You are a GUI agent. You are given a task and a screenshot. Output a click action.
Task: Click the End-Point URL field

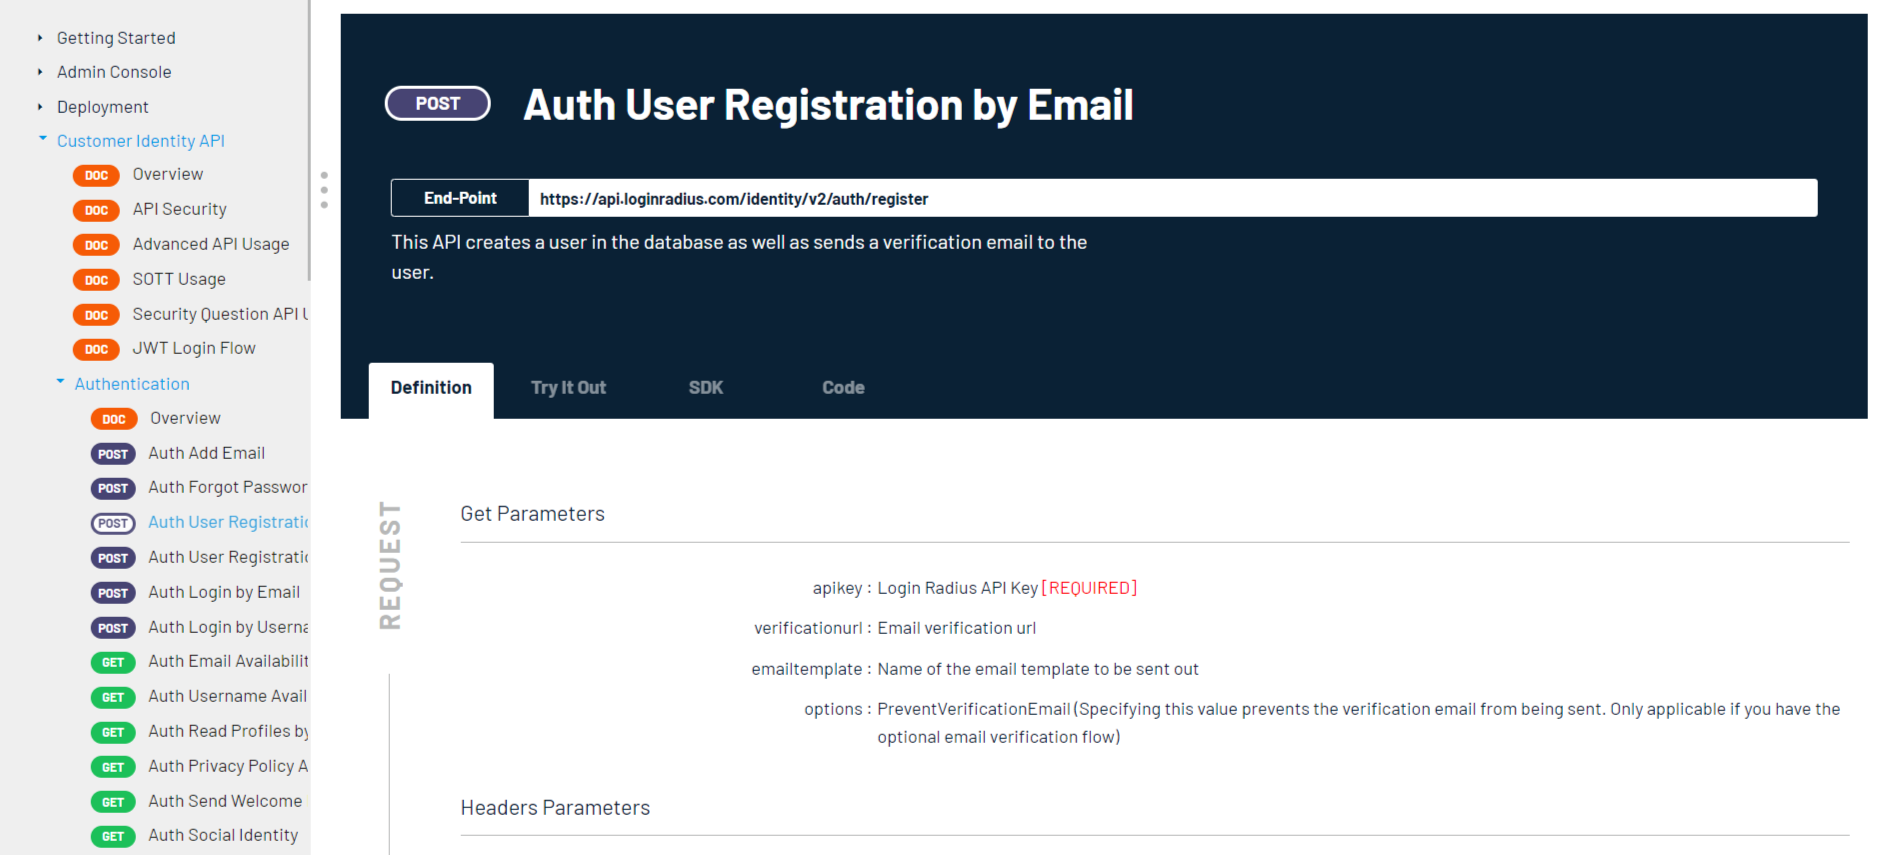click(x=1170, y=199)
